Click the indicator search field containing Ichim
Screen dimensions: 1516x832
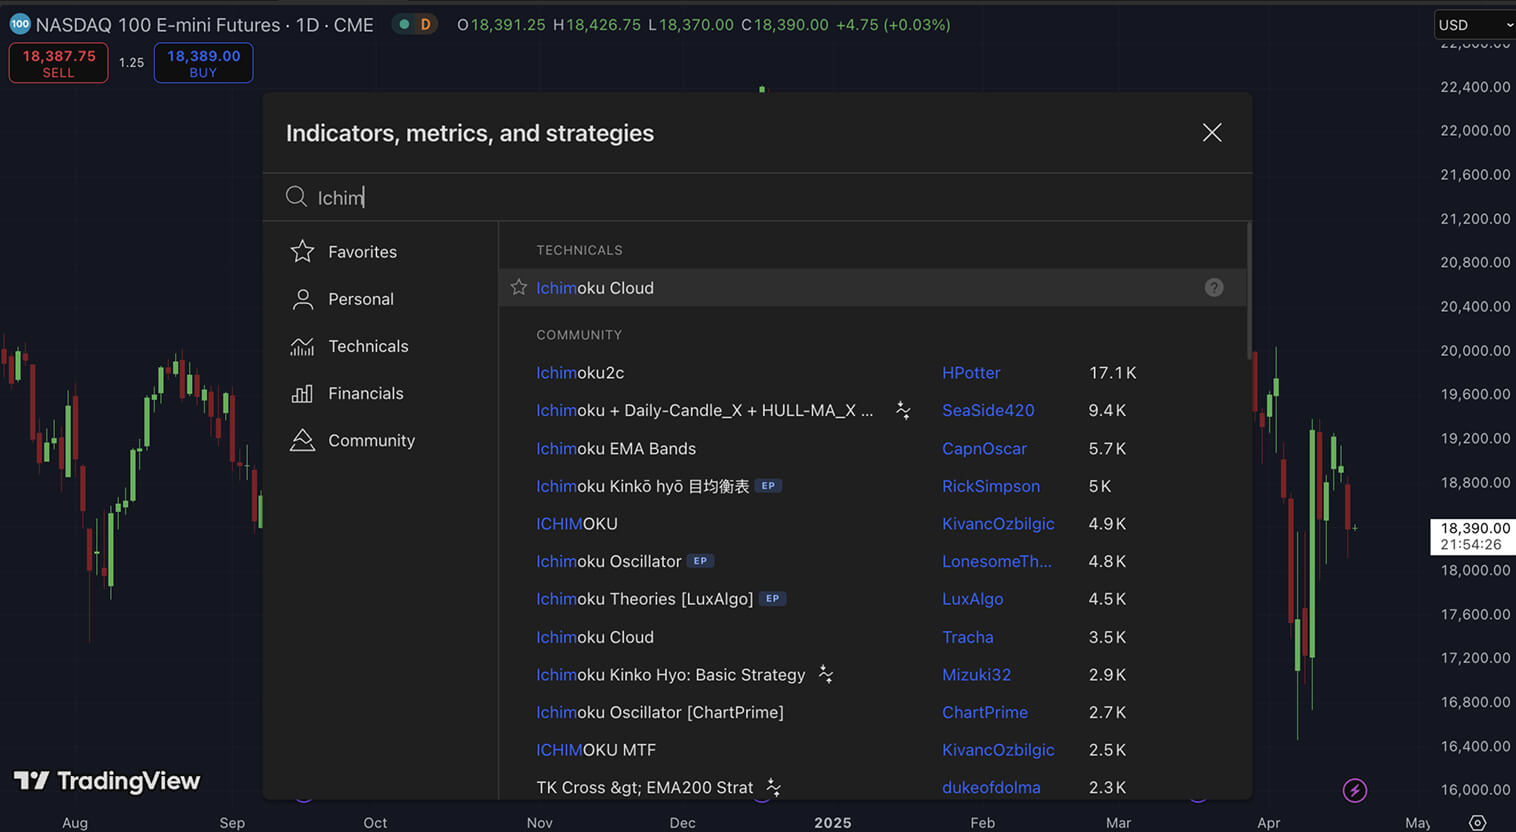tap(757, 197)
